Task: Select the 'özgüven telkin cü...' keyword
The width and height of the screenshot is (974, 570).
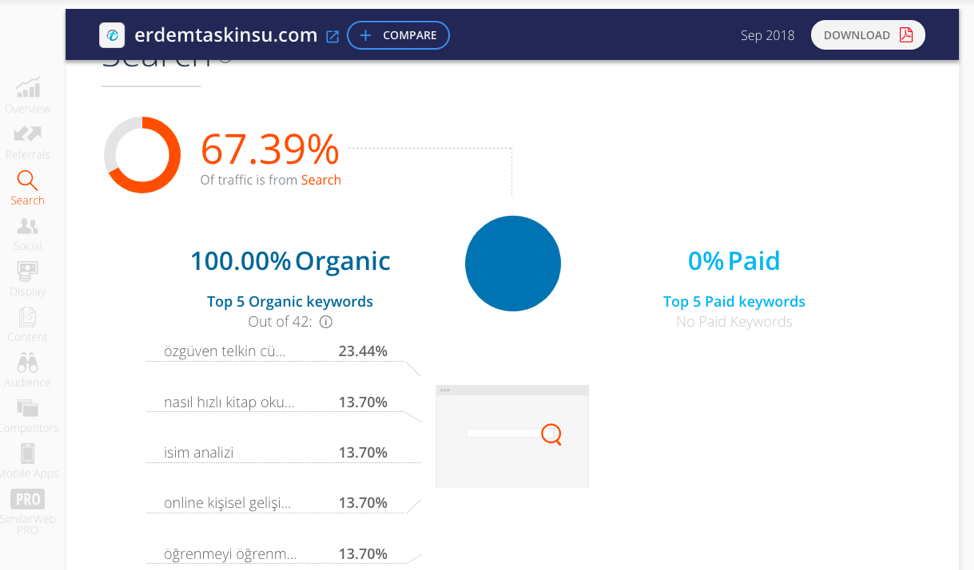Action: (x=224, y=351)
